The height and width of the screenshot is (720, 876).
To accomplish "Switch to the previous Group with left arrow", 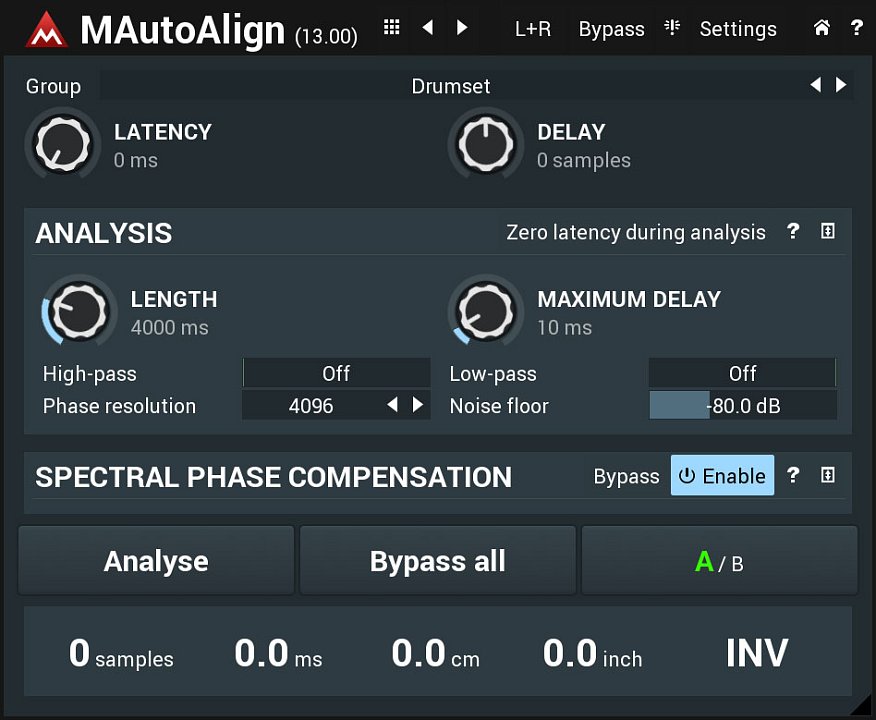I will point(816,85).
